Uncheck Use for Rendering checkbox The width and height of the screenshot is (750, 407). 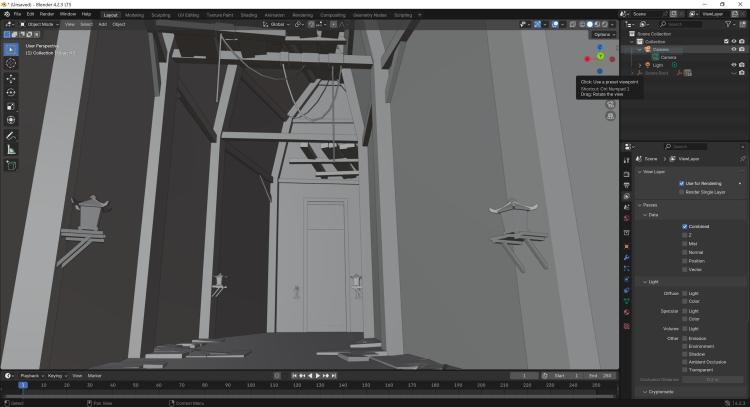682,183
